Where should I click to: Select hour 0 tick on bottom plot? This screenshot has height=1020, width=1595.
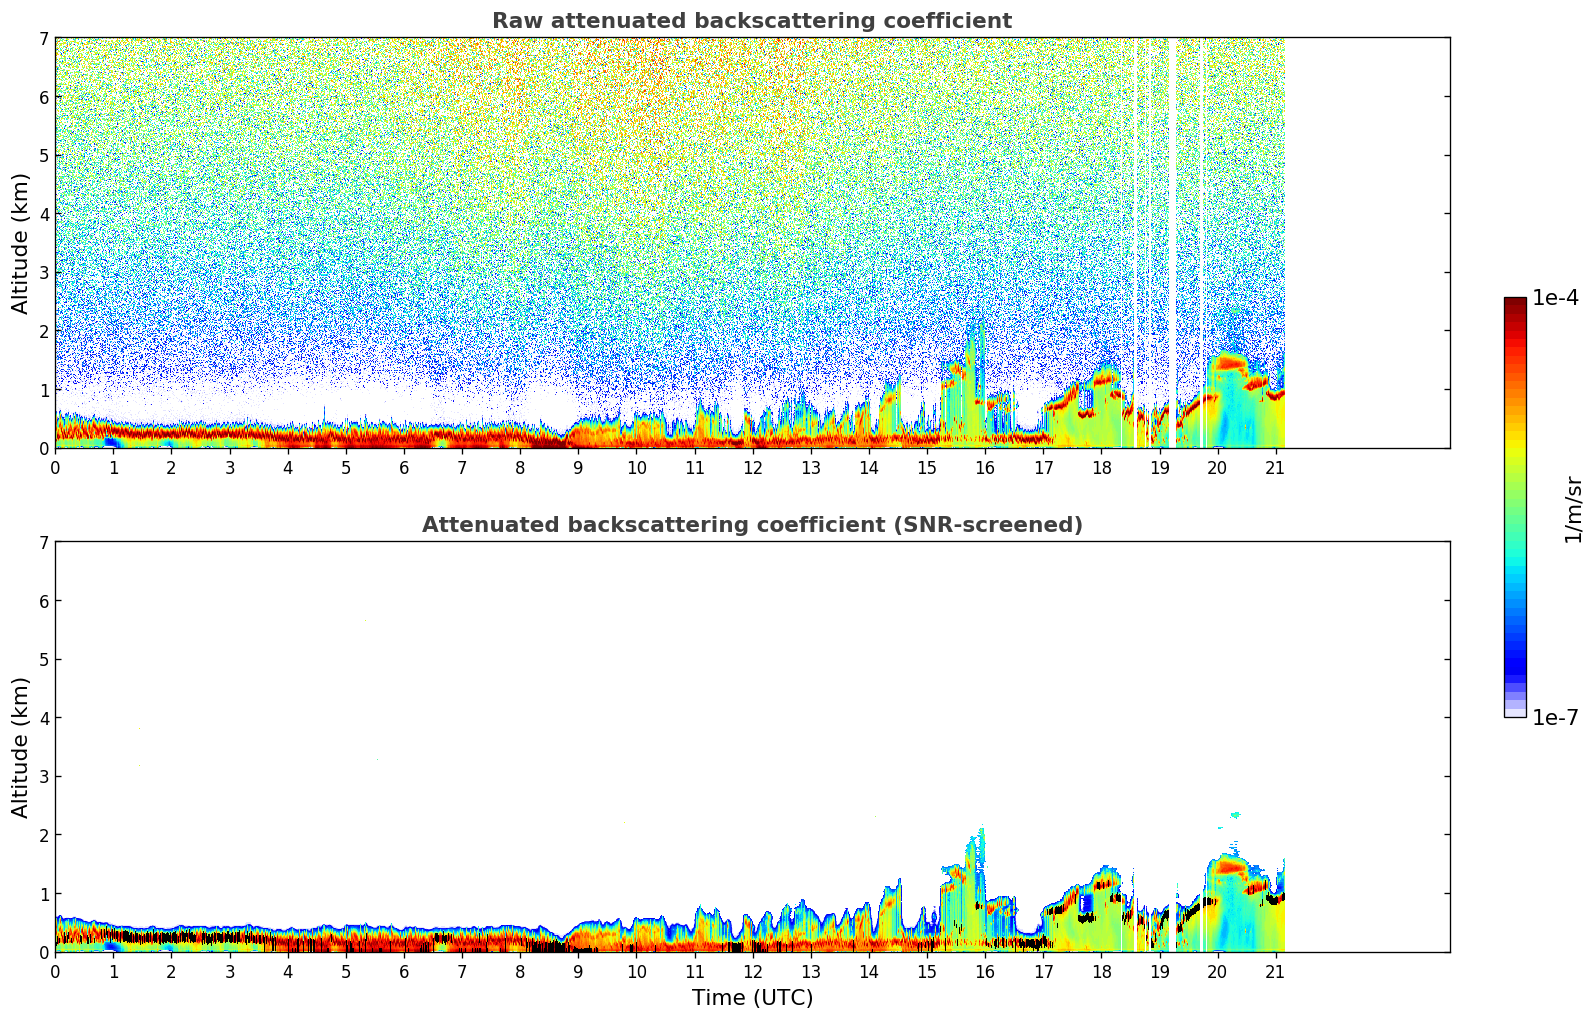[55, 971]
